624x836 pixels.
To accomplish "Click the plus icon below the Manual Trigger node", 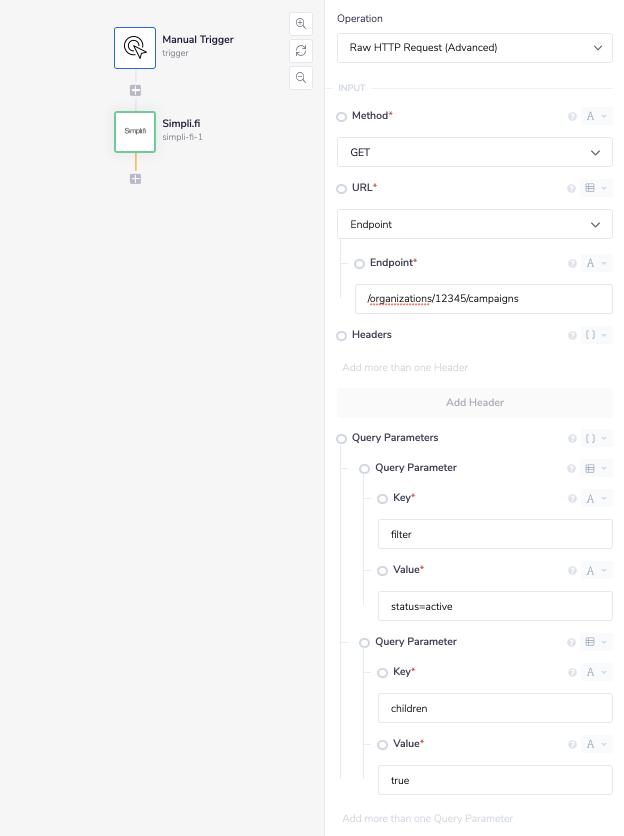I will pyautogui.click(x=134, y=90).
